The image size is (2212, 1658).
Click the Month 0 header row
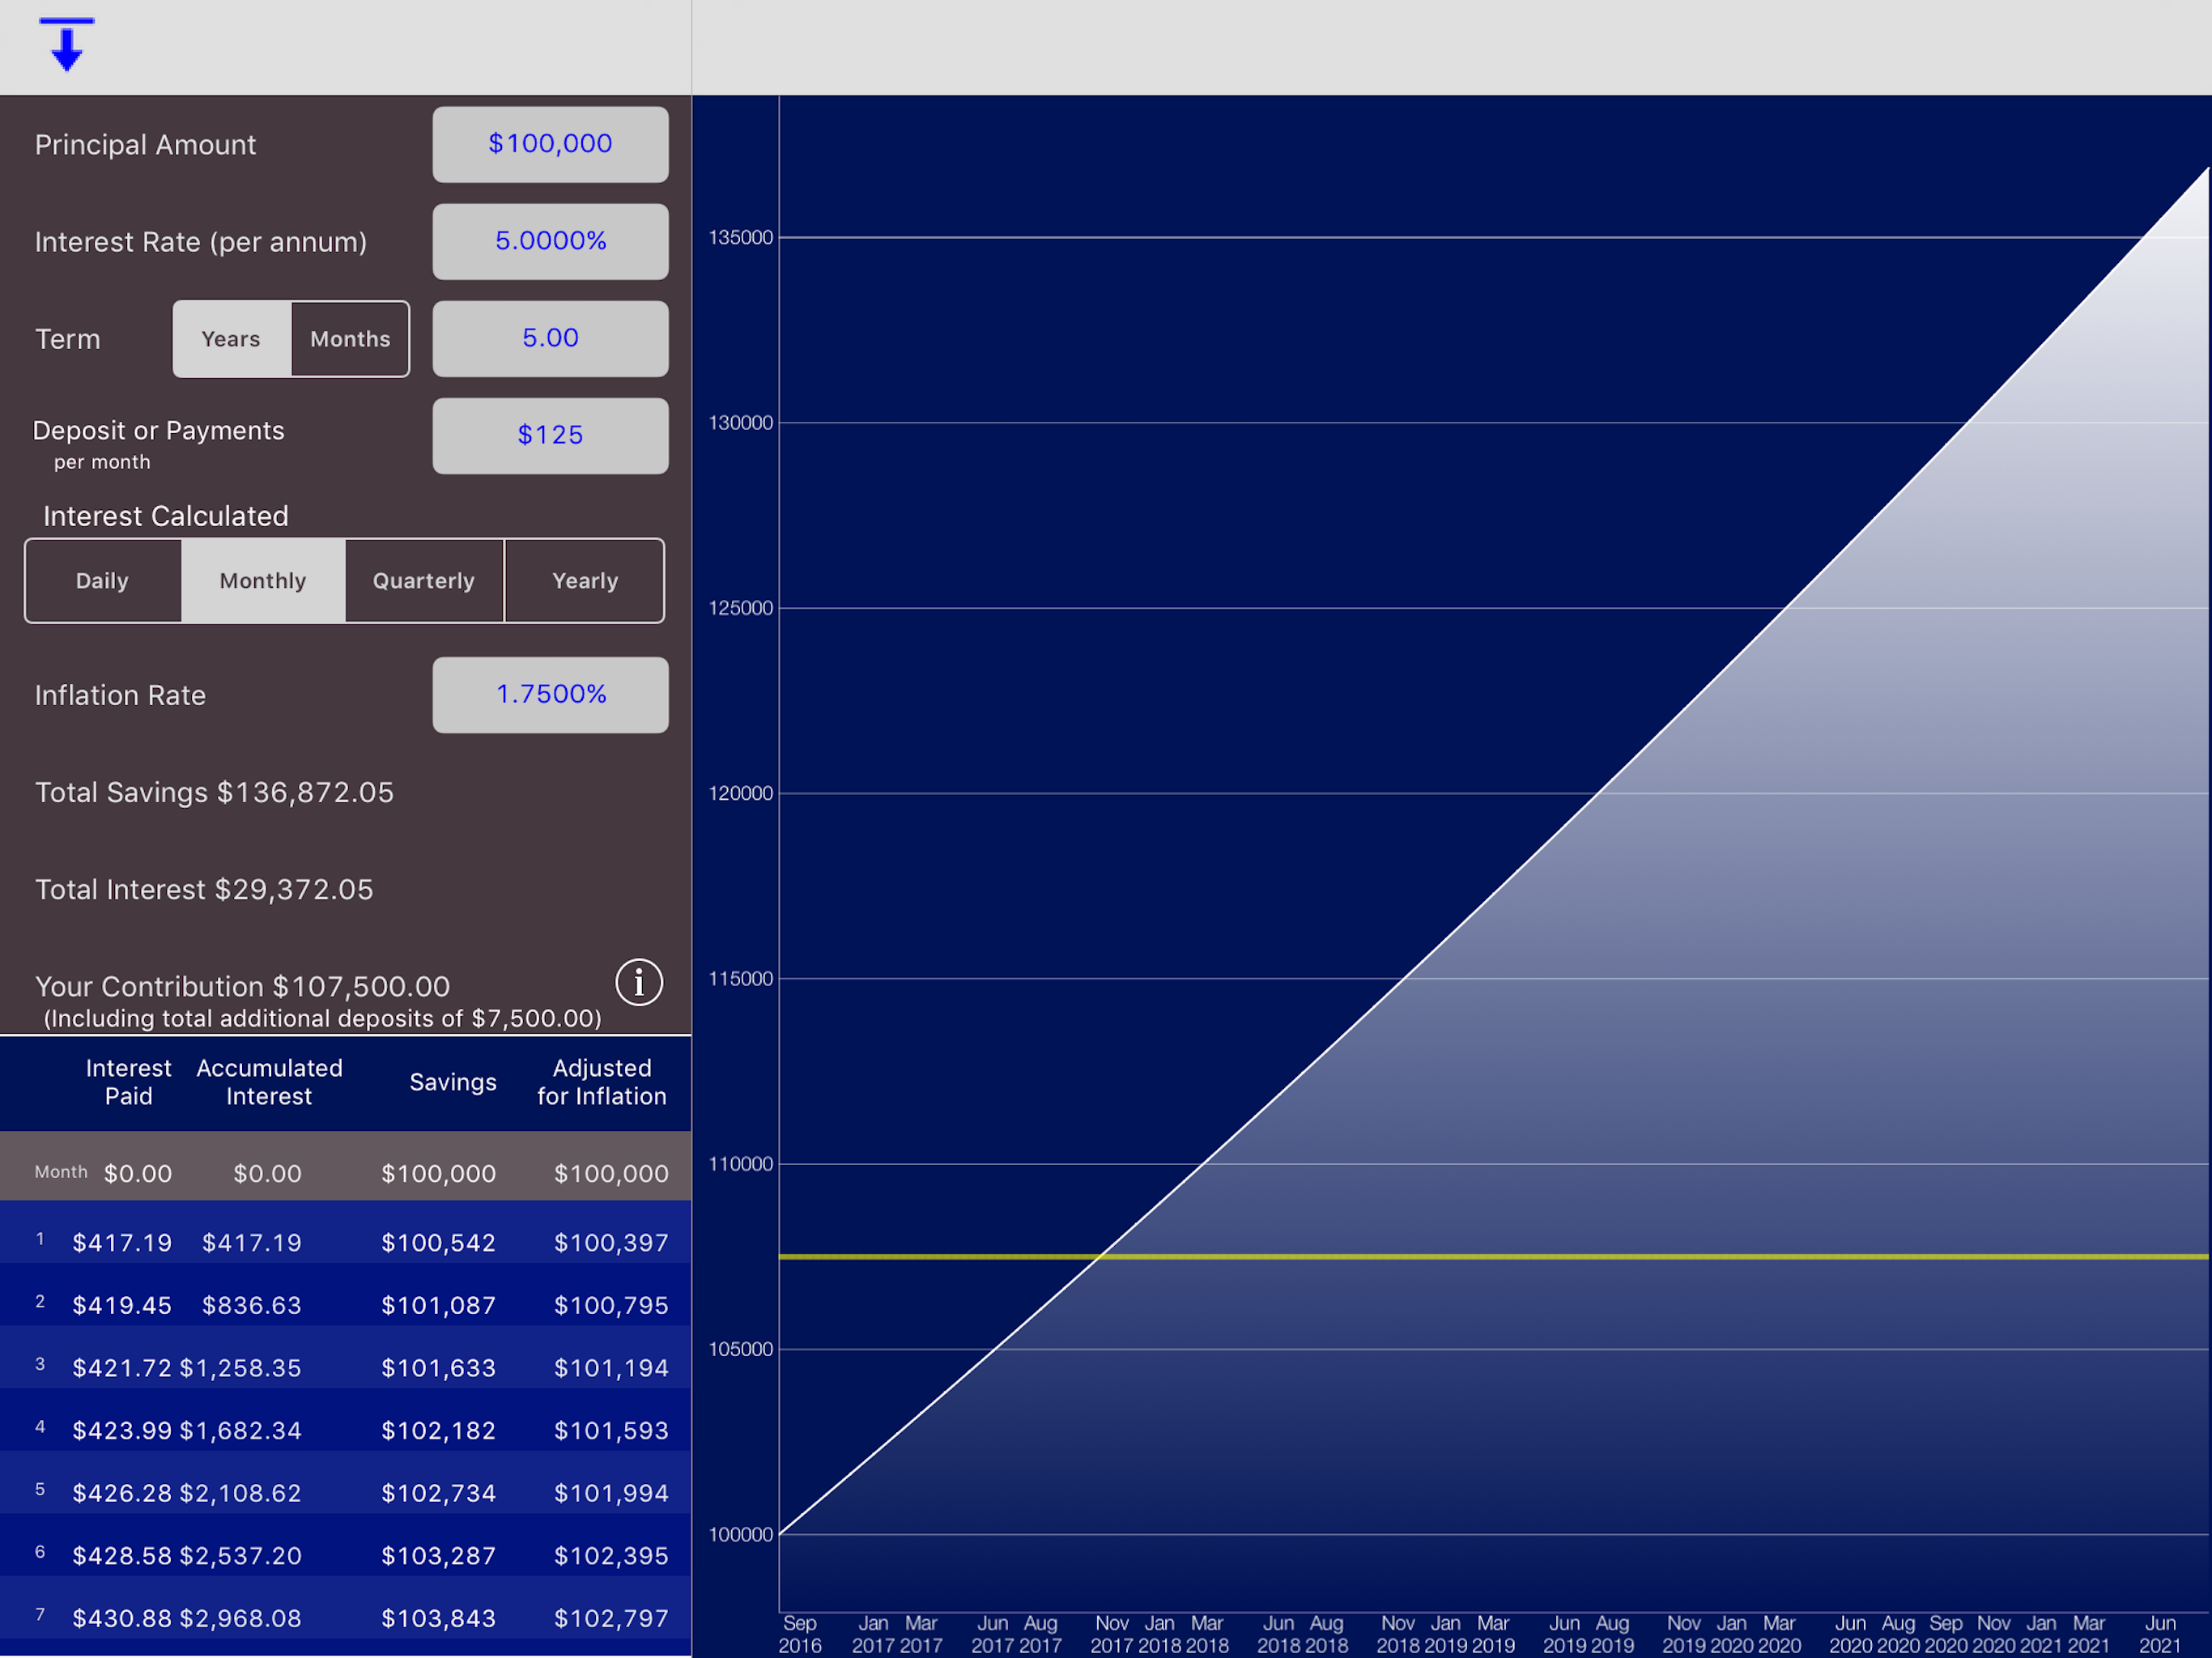(x=345, y=1172)
